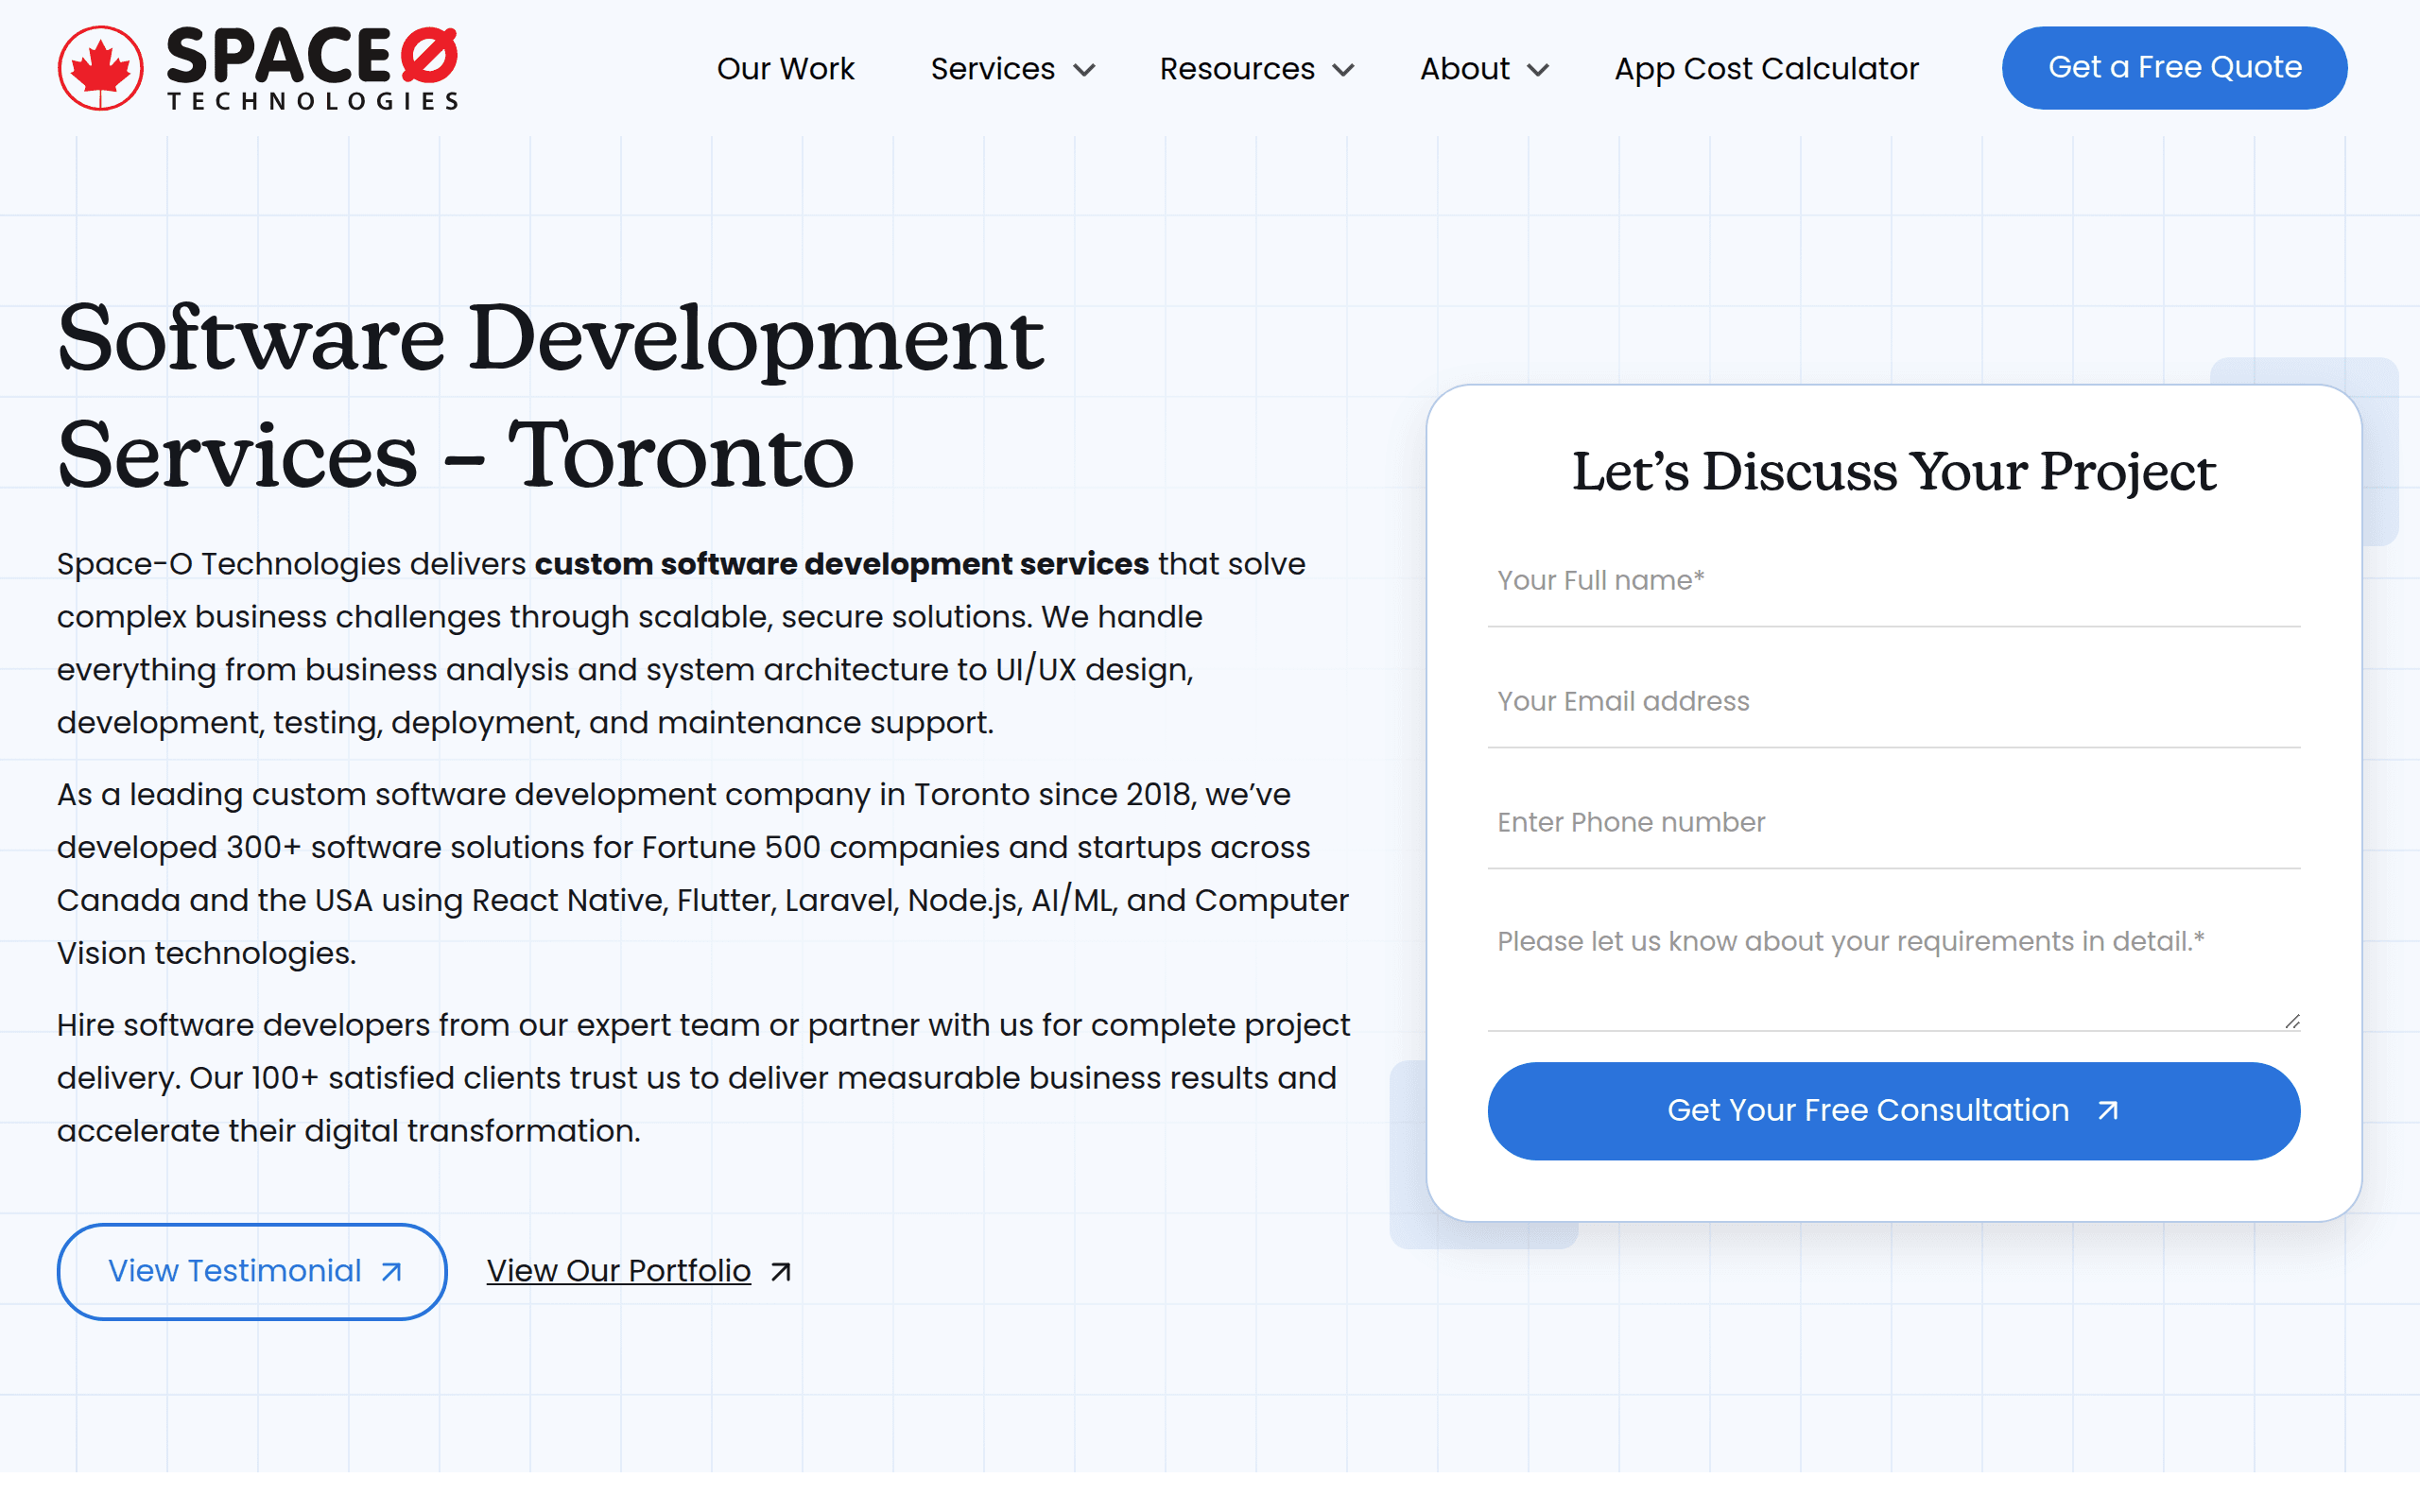The height and width of the screenshot is (1512, 2420).
Task: Select the arrow icon in View Testimonial button
Action: pos(389,1270)
